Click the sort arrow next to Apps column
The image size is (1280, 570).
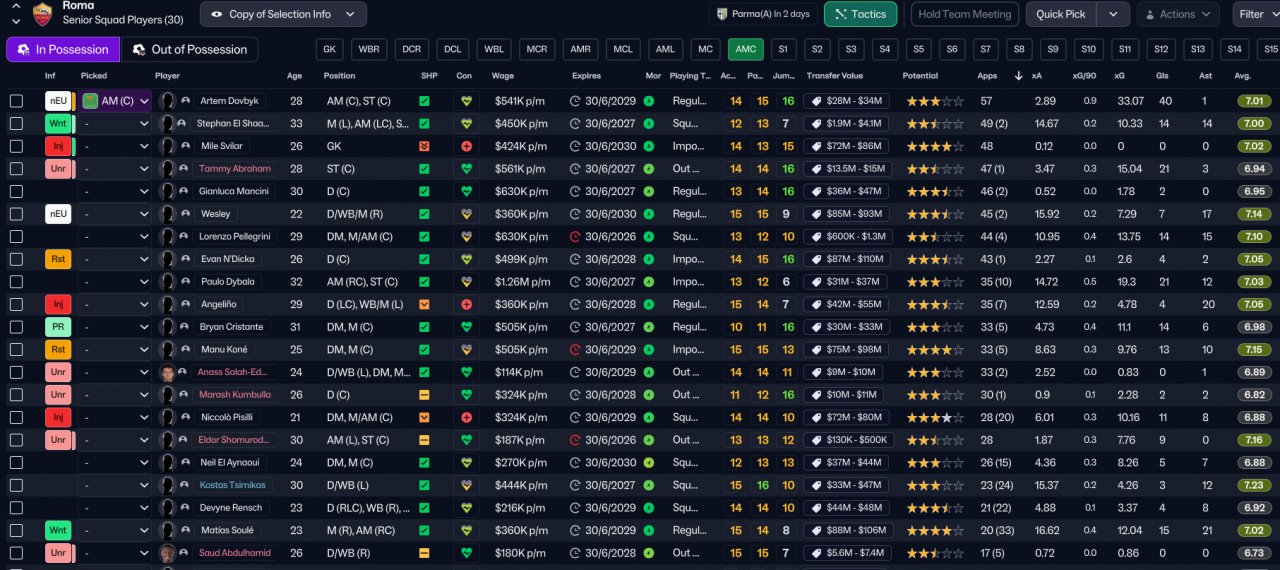1019,76
